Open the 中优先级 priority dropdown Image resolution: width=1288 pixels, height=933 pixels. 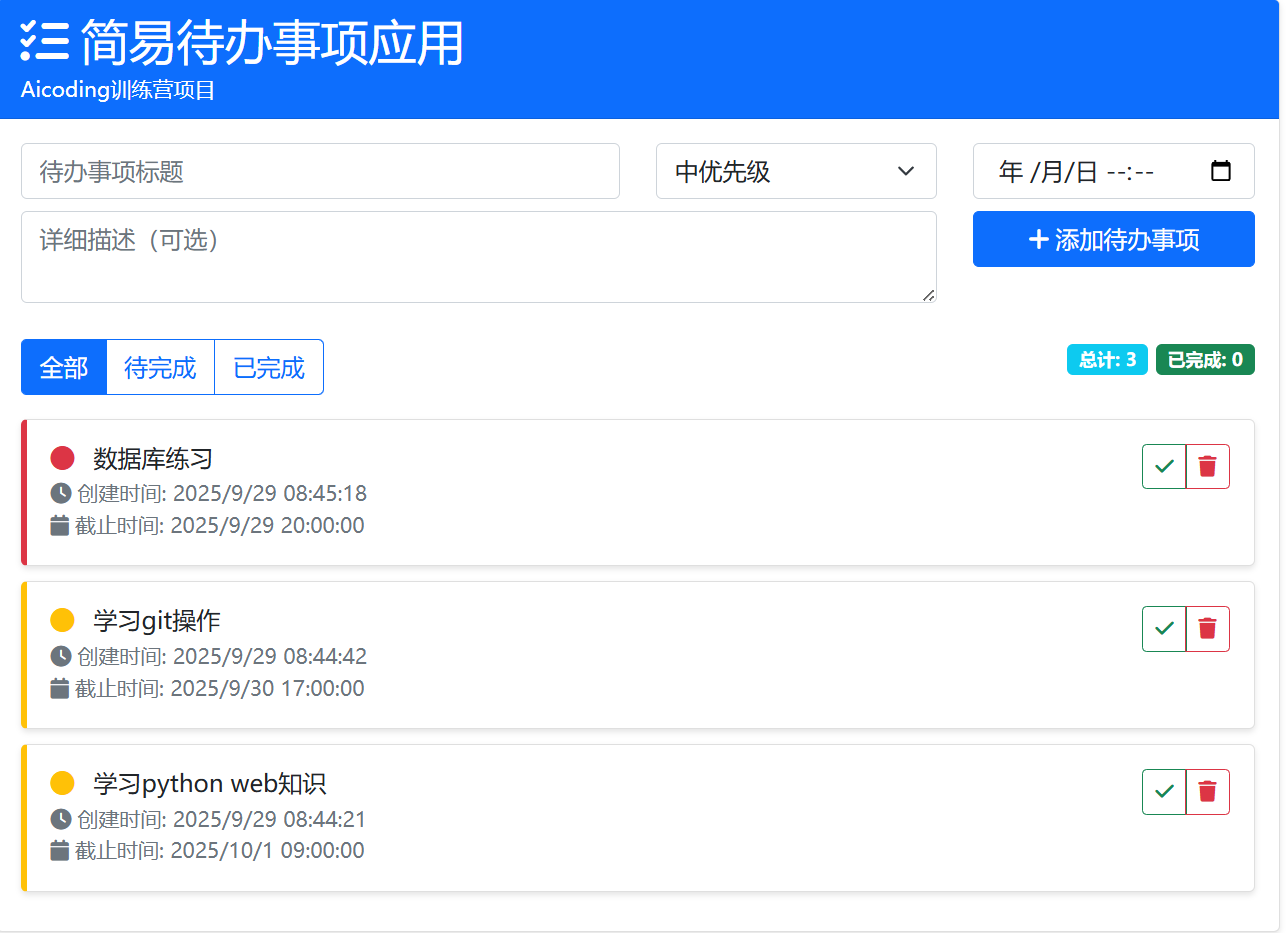click(796, 171)
